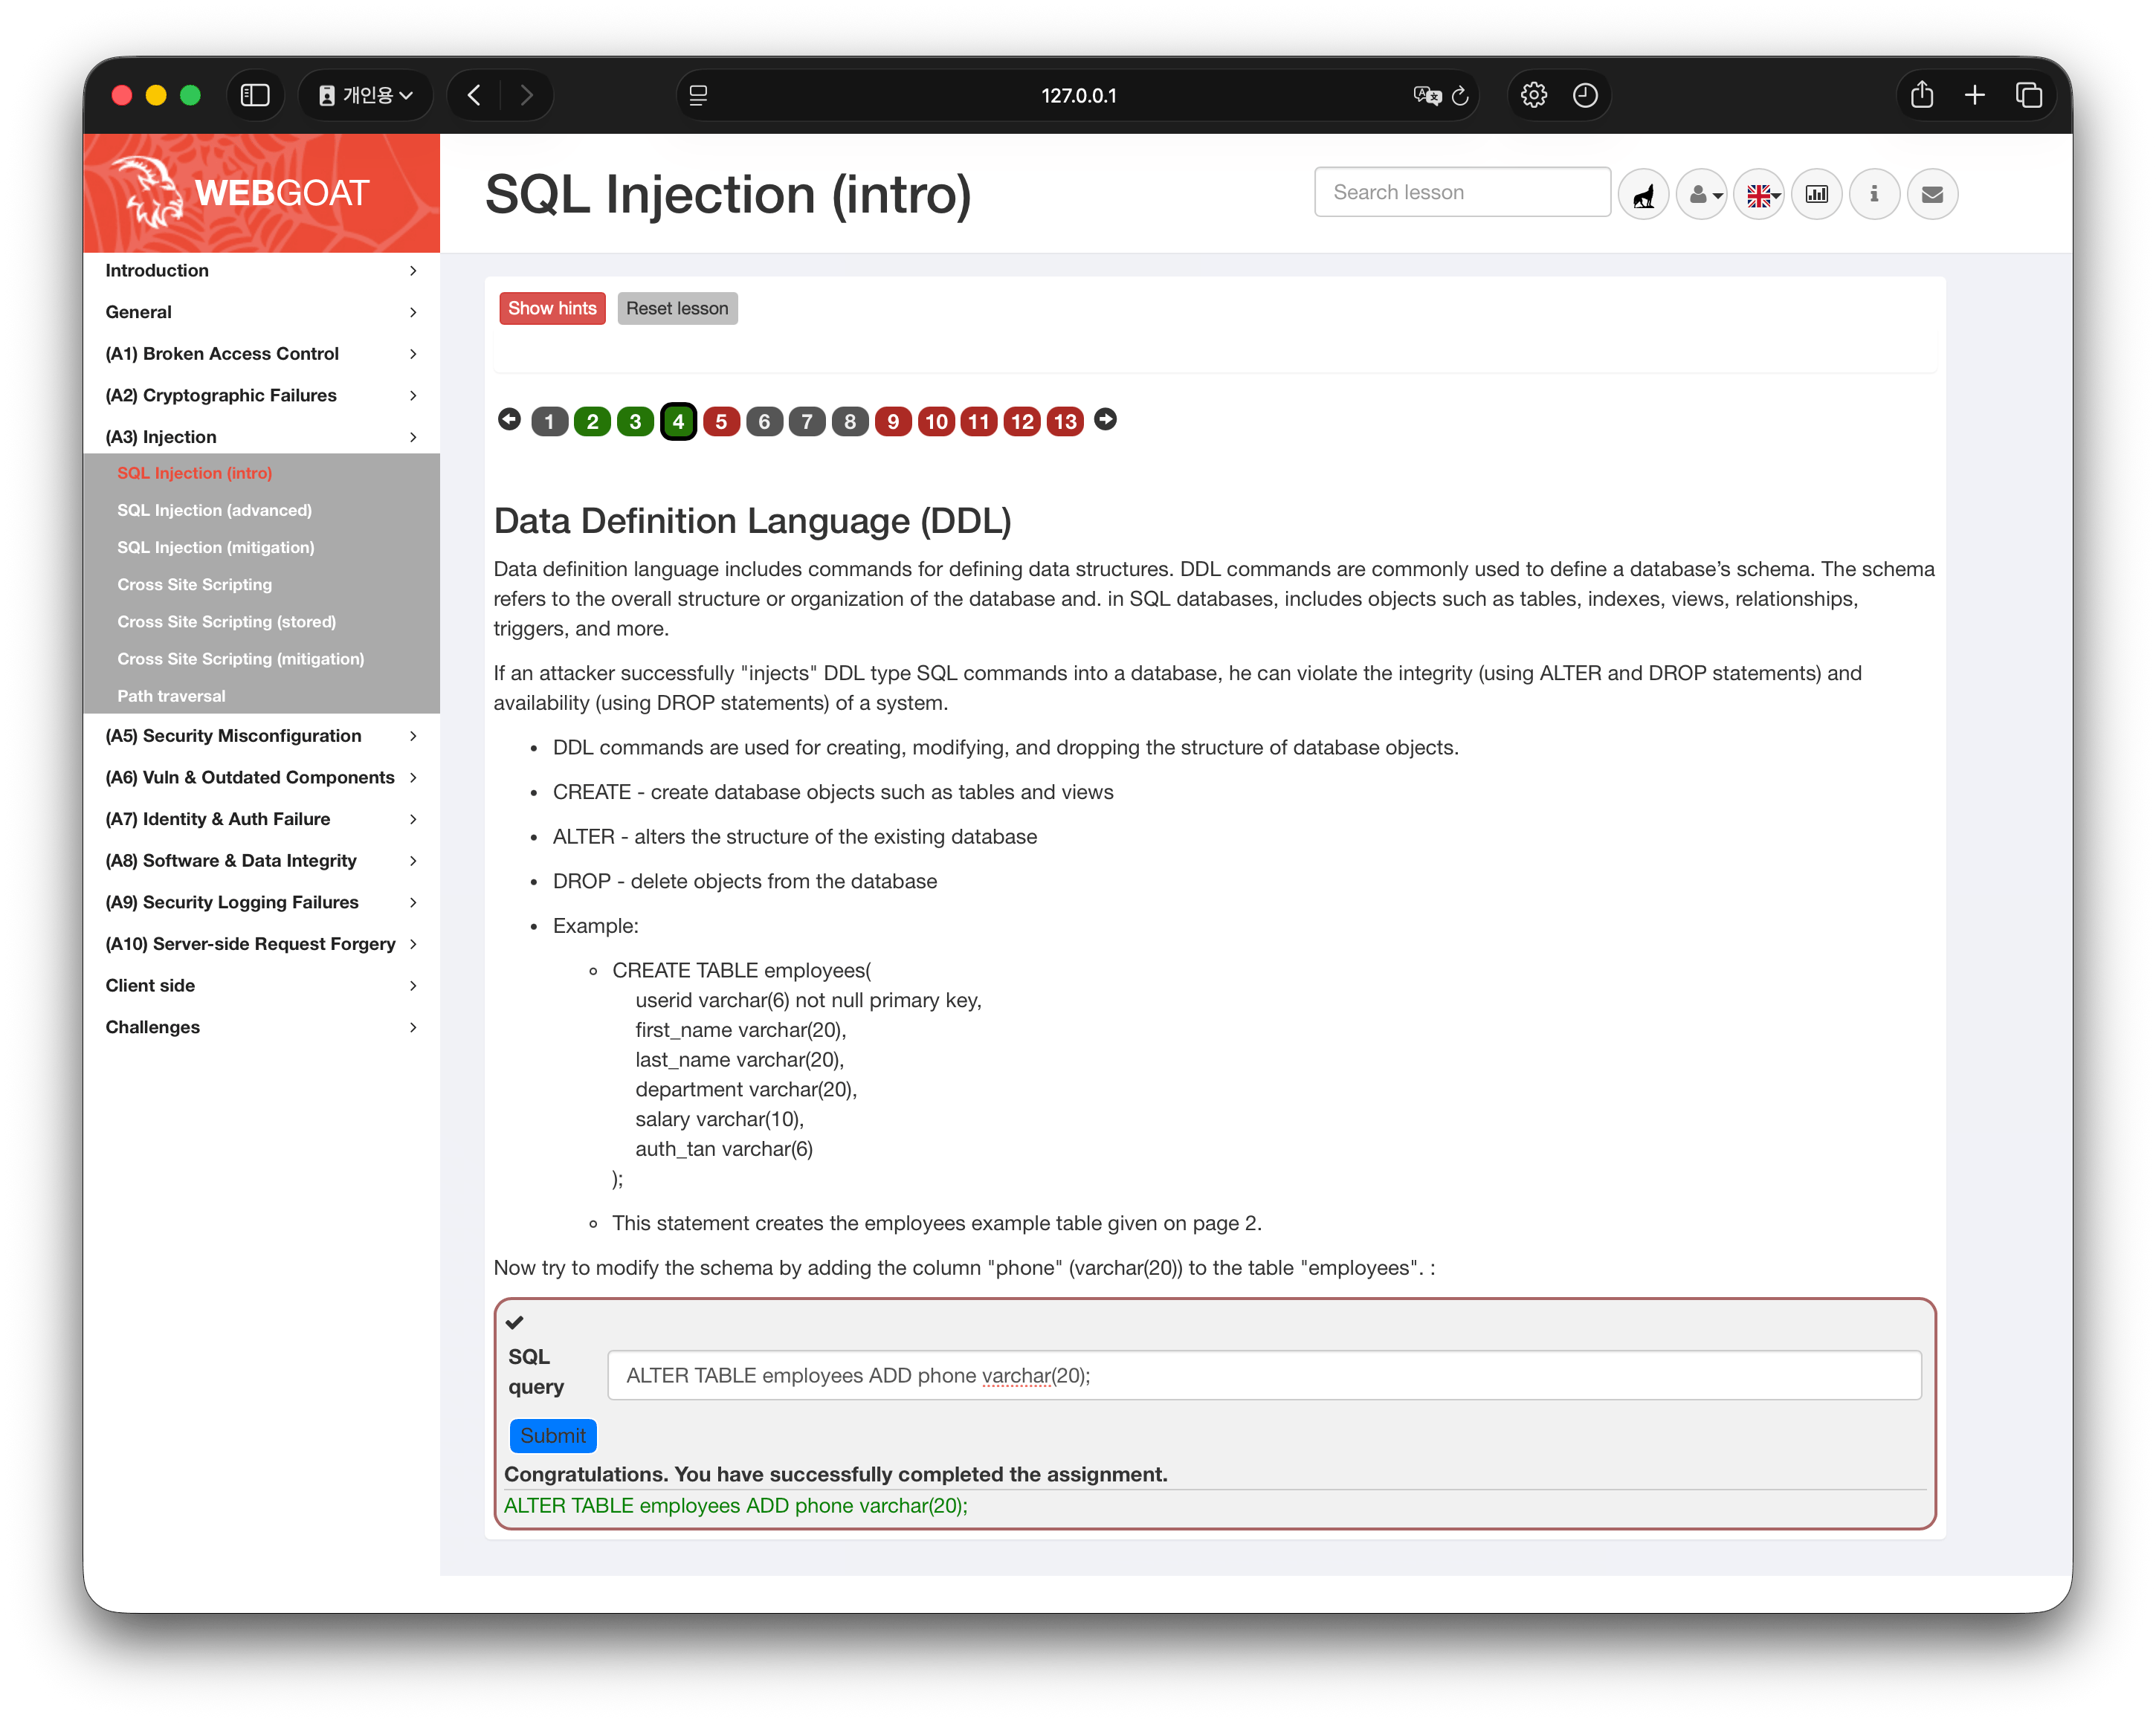The height and width of the screenshot is (1723, 2156).
Task: Expand (A2) Cryptographic Failures section
Action: click(x=261, y=395)
